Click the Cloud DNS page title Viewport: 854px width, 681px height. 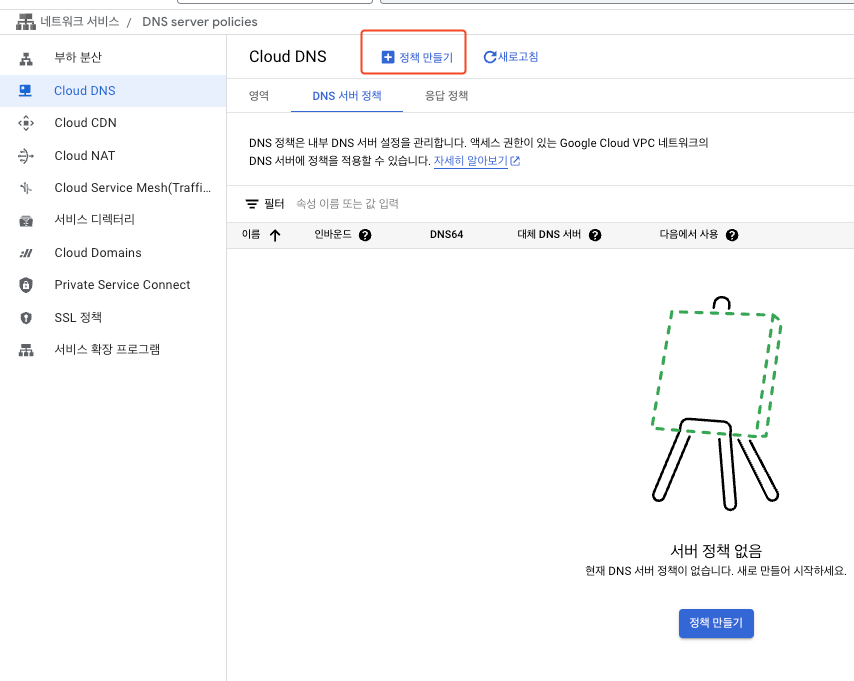click(288, 57)
